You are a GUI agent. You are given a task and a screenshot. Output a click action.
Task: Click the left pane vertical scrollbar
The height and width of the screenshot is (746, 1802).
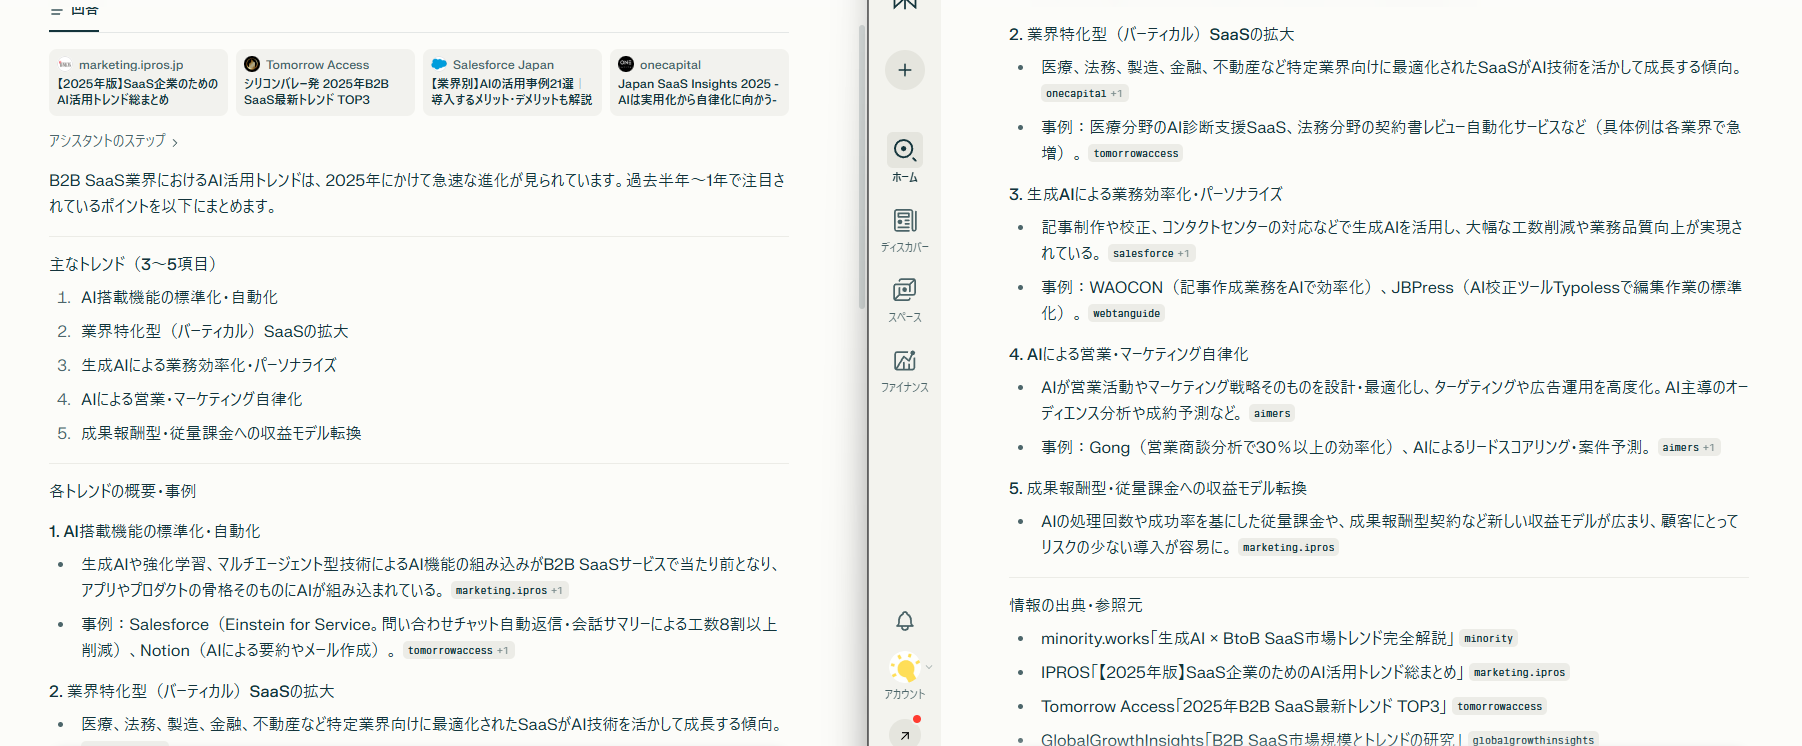862,166
